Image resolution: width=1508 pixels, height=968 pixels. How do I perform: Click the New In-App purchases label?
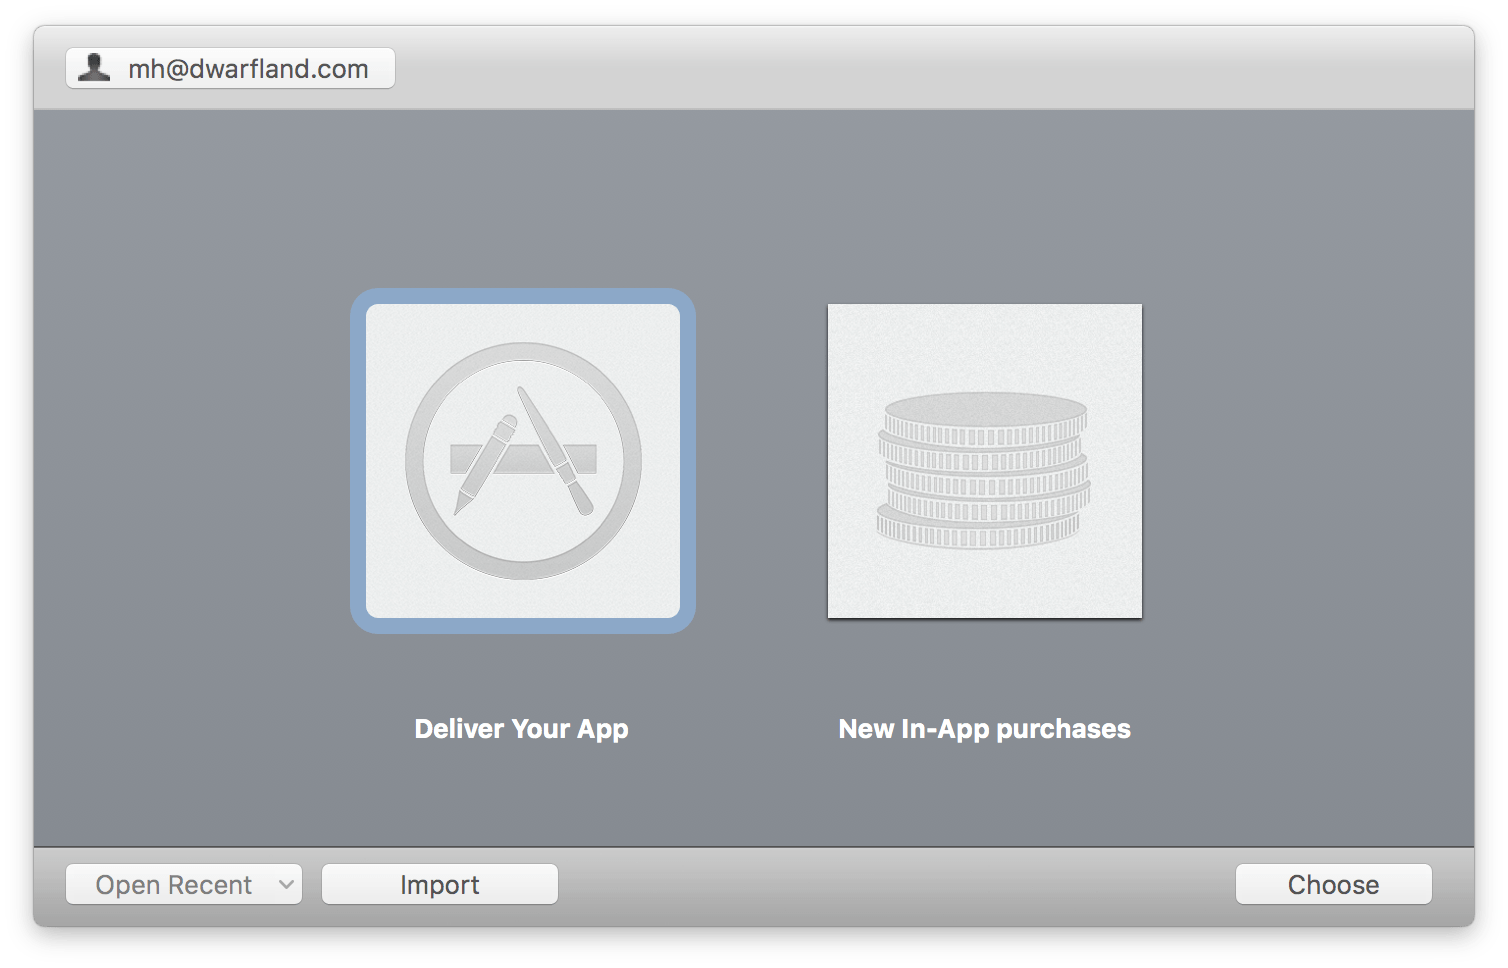(x=984, y=729)
